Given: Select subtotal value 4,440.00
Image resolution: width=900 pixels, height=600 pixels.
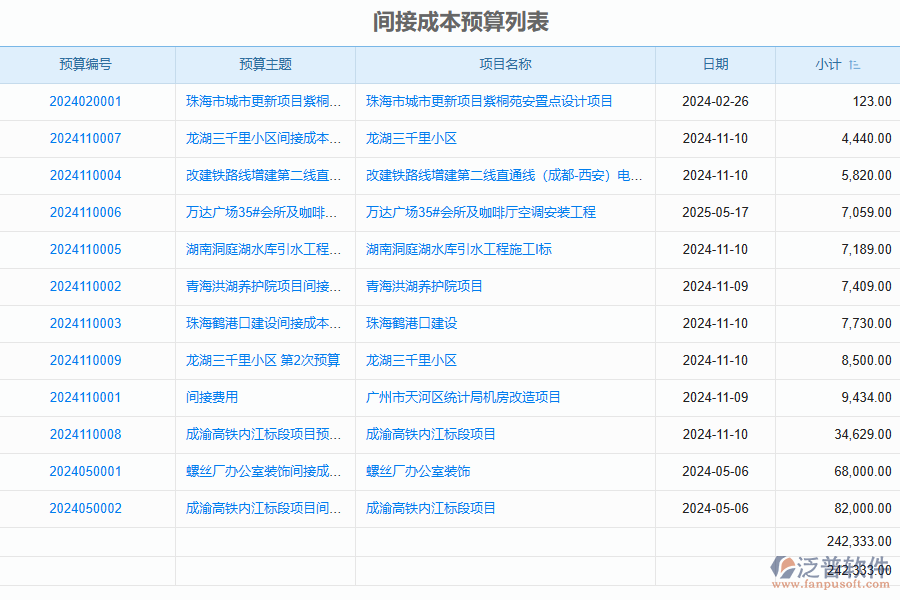Looking at the screenshot, I should pyautogui.click(x=867, y=138).
